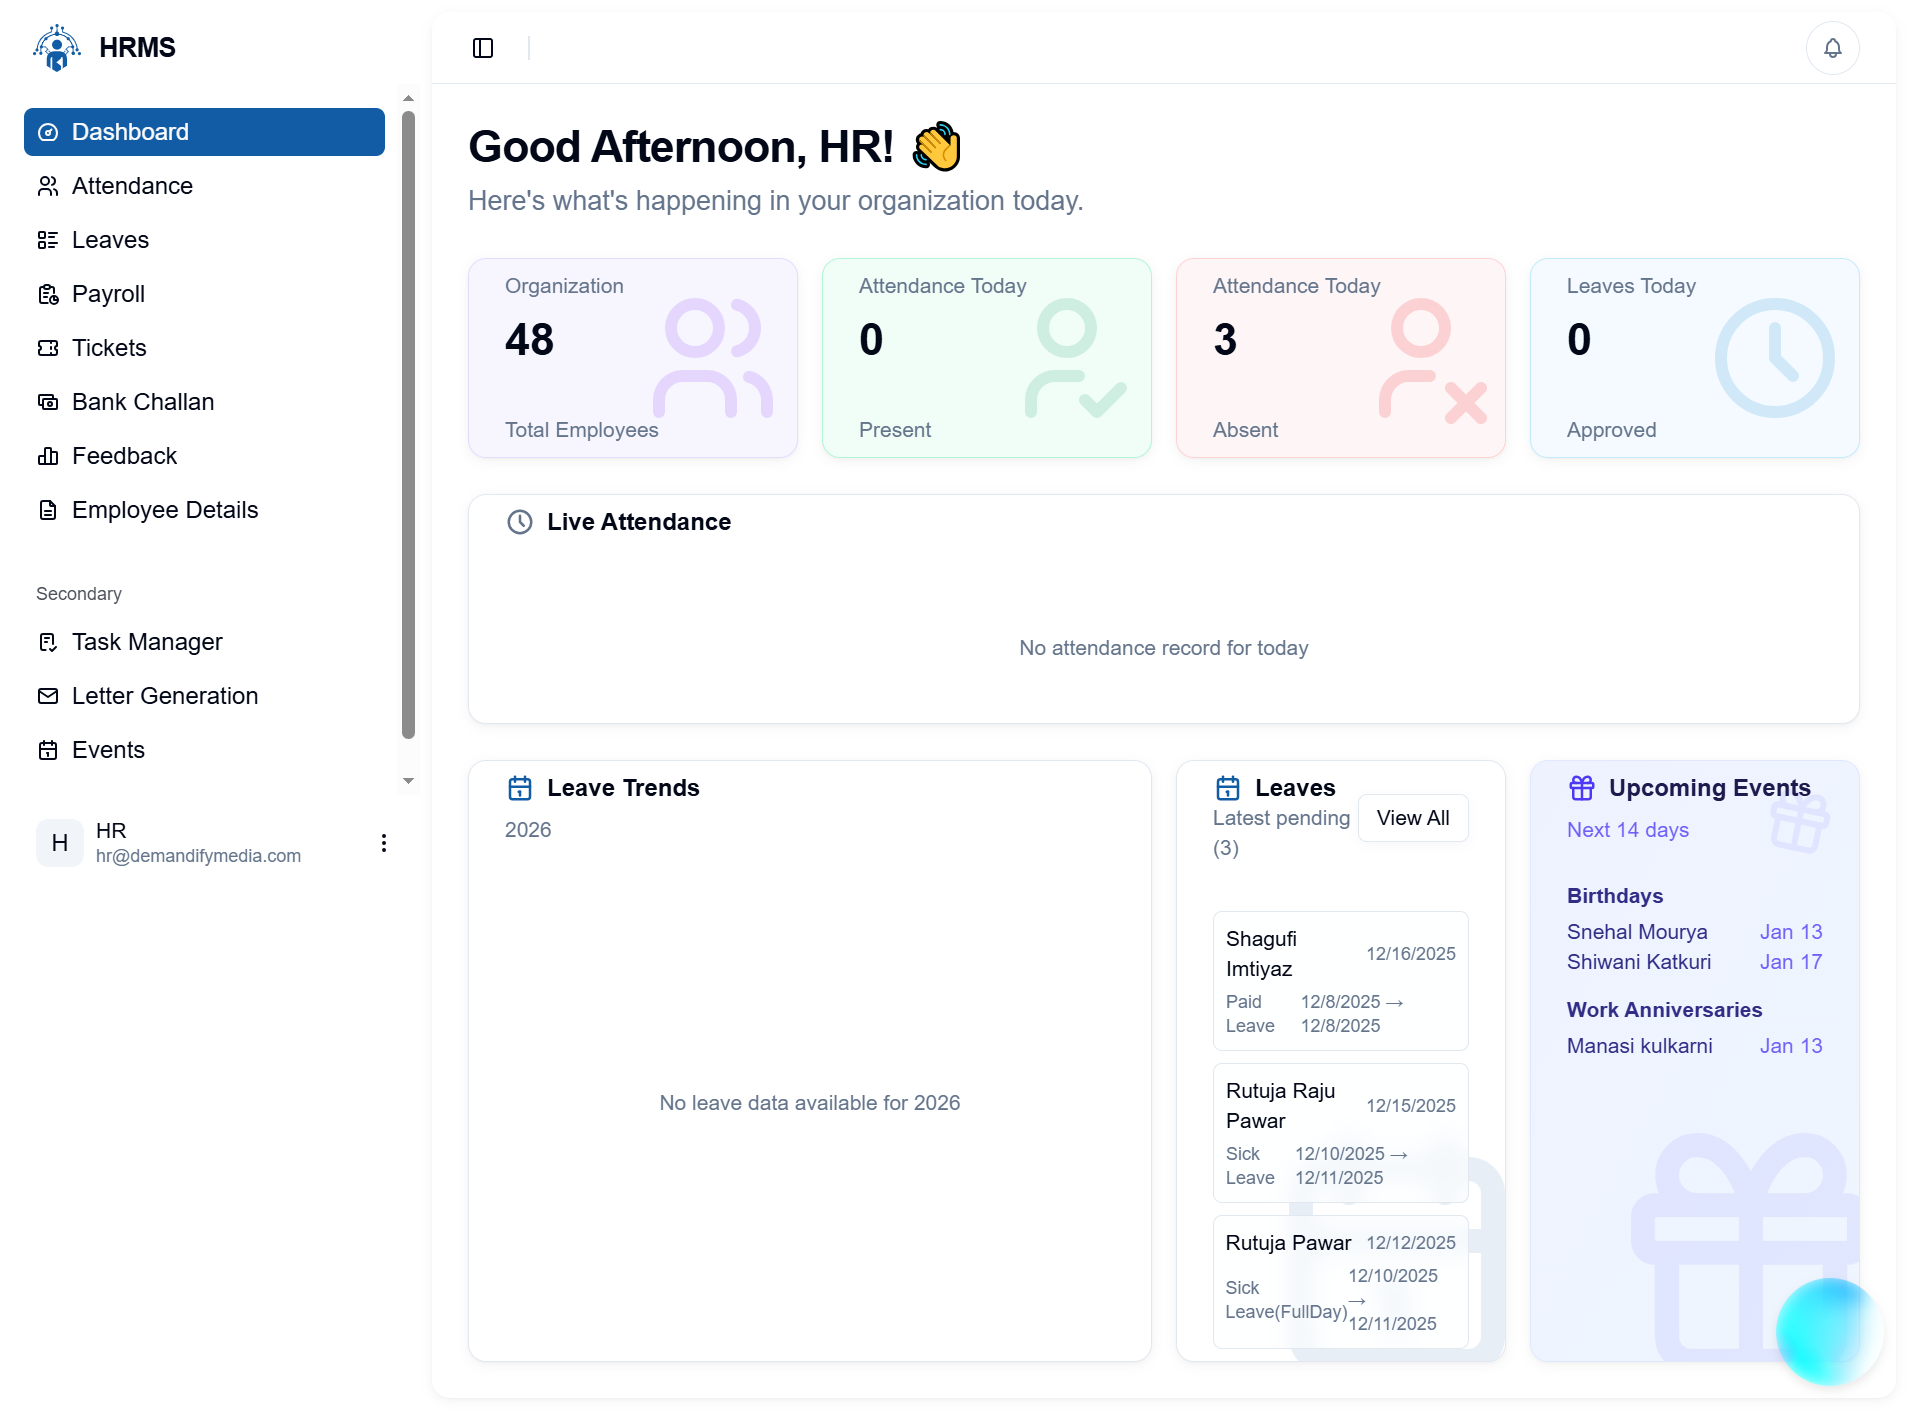The width and height of the screenshot is (1908, 1410).
Task: Open the Bank Challan icon
Action: 48,402
